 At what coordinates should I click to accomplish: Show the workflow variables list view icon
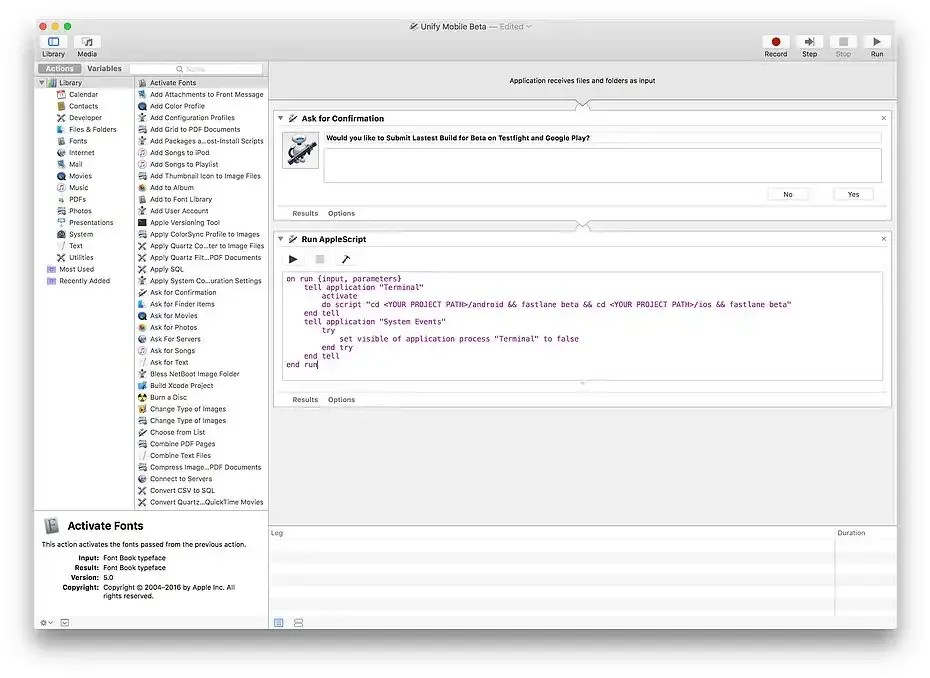[x=298, y=623]
